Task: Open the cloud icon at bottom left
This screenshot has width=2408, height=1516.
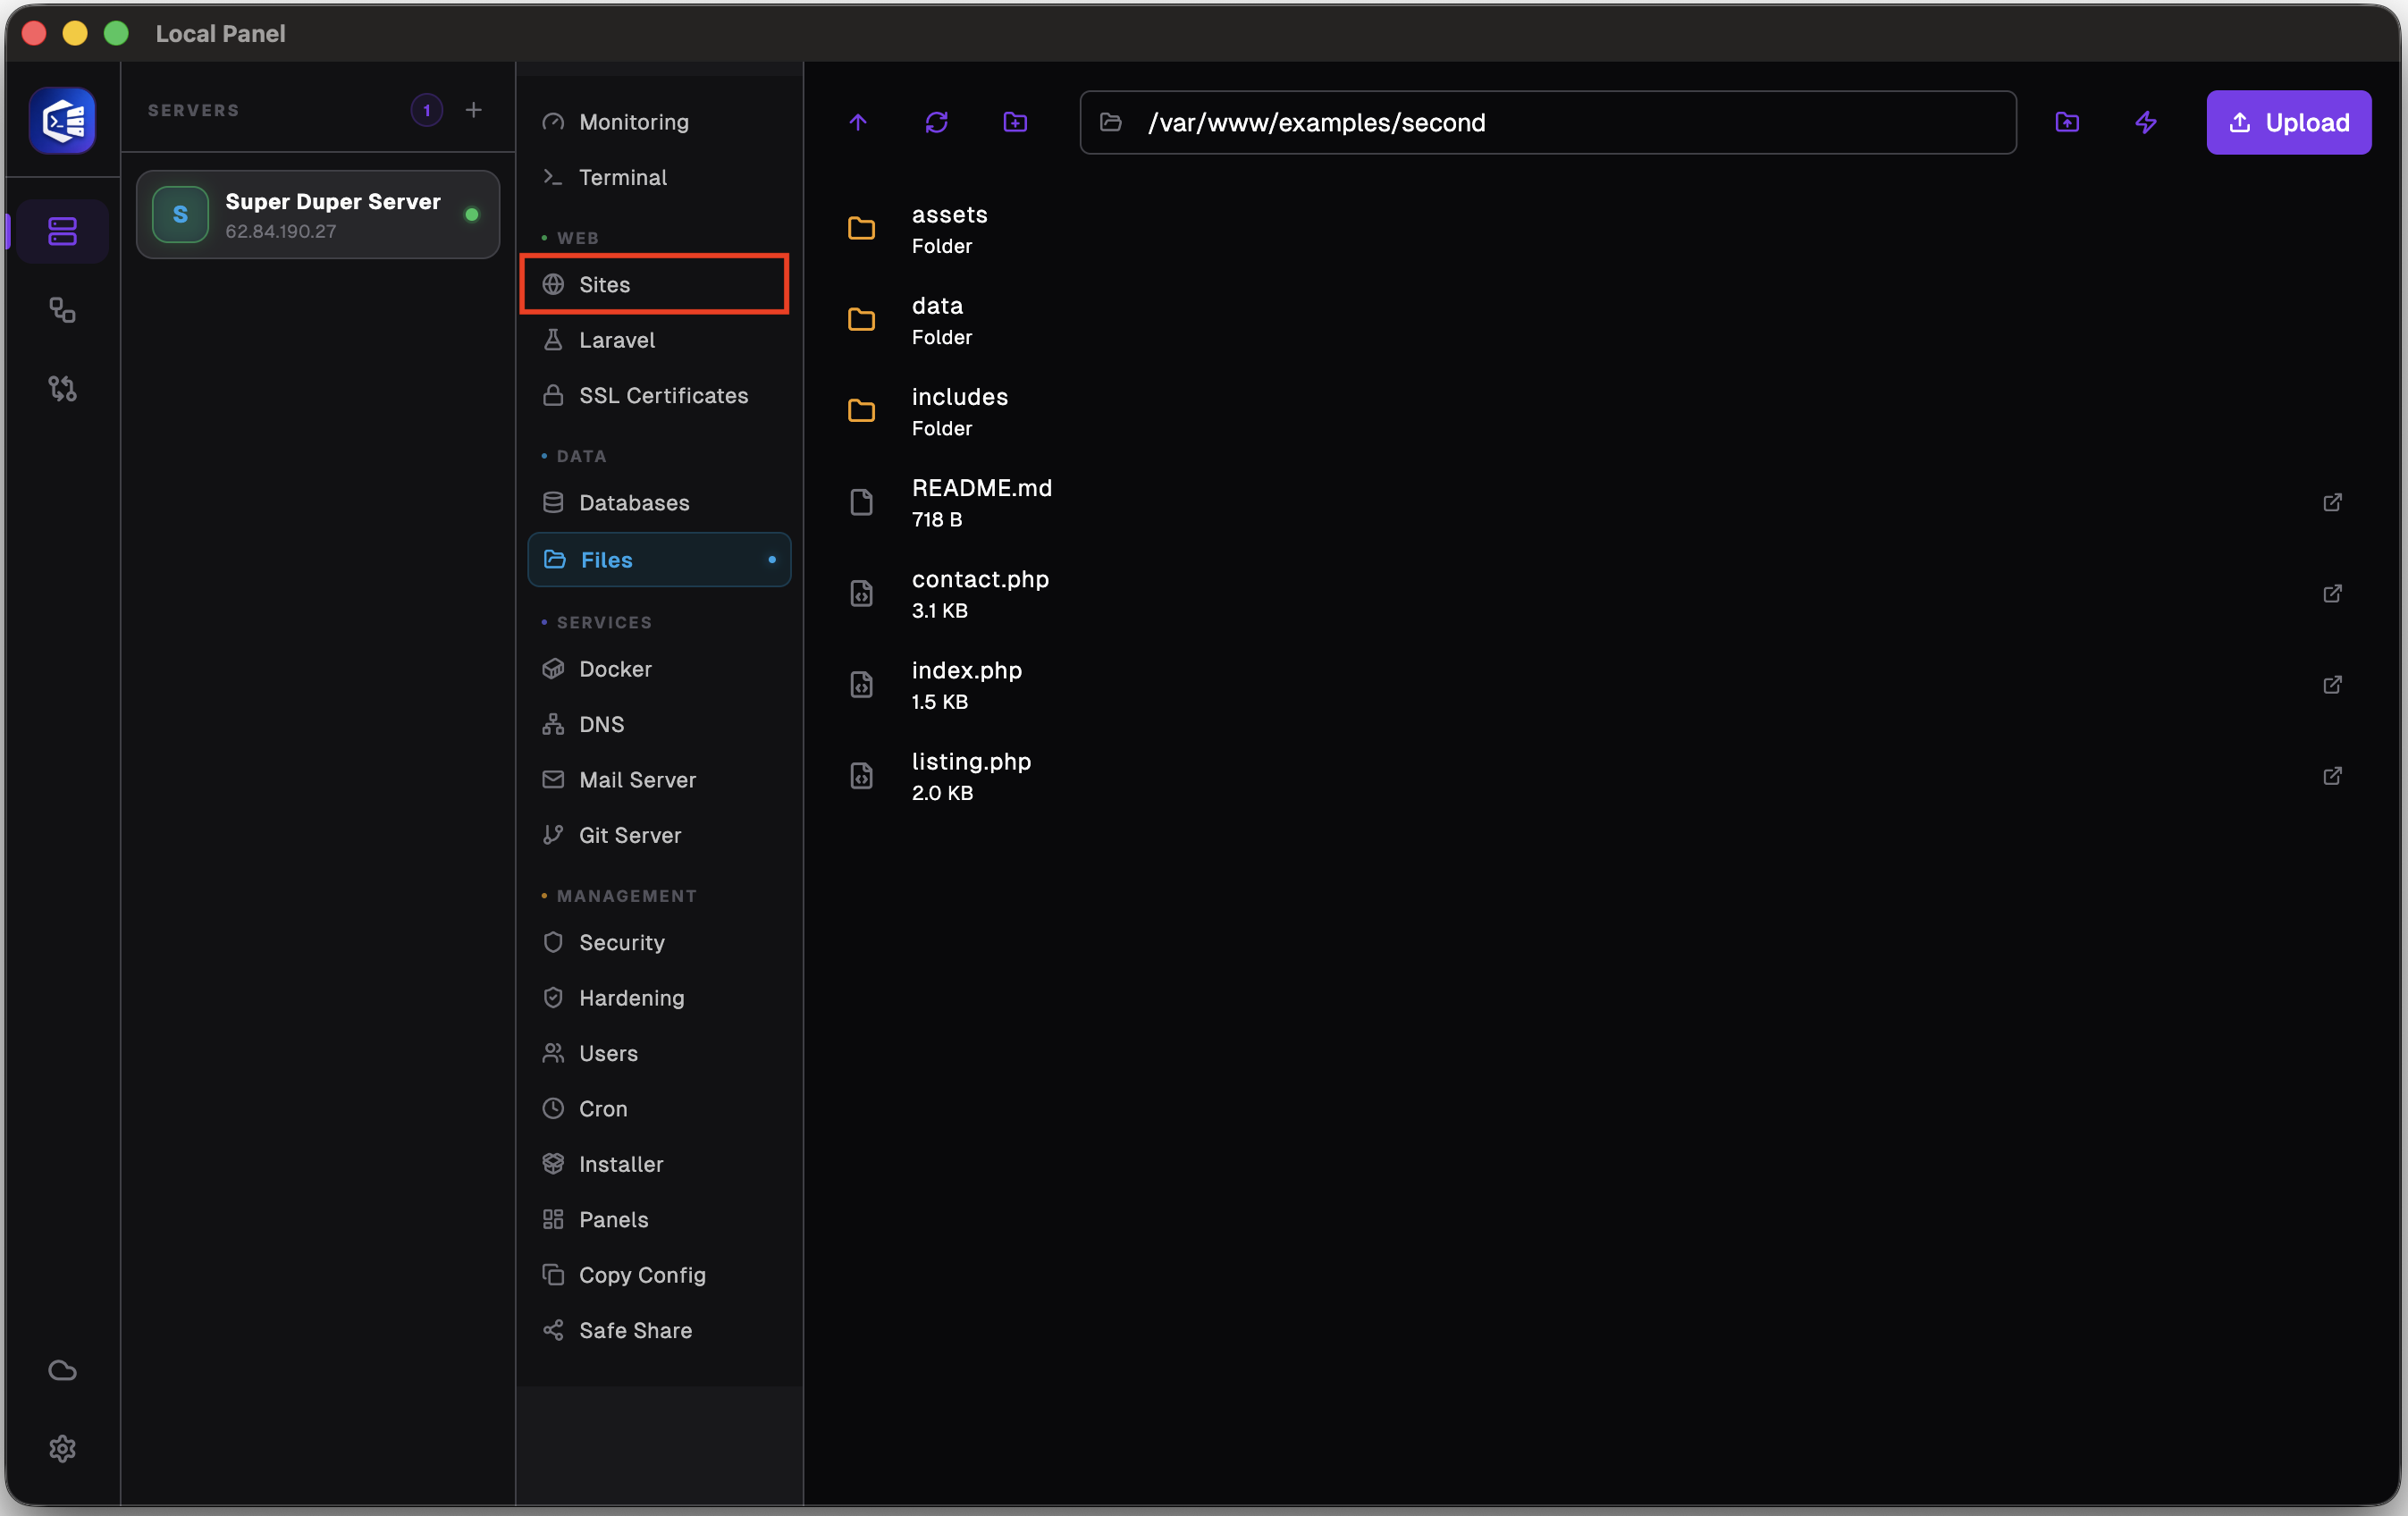Action: [62, 1370]
